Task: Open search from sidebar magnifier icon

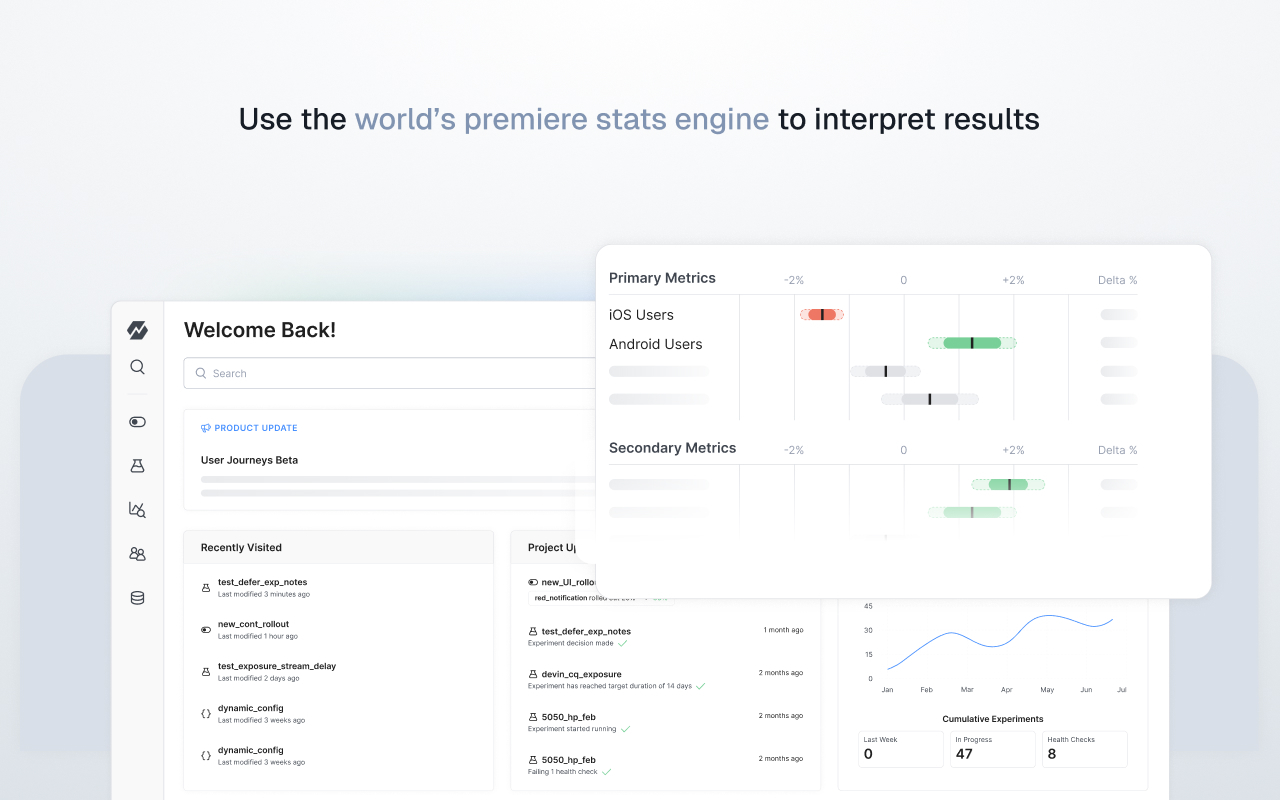Action: [137, 367]
